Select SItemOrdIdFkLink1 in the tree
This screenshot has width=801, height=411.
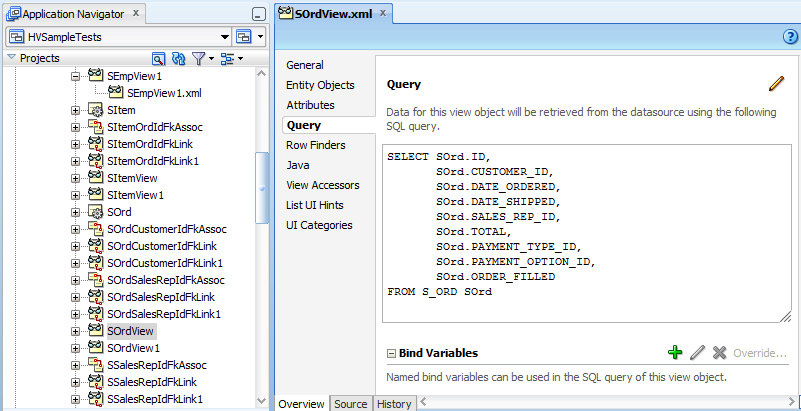tap(153, 161)
